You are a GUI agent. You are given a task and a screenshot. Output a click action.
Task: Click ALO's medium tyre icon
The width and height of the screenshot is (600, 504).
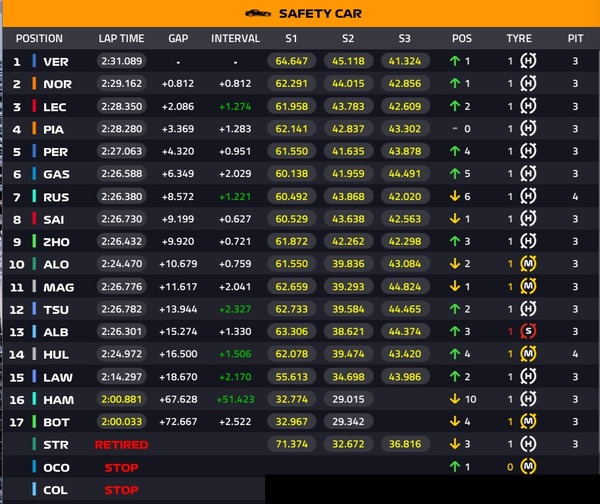(x=529, y=264)
